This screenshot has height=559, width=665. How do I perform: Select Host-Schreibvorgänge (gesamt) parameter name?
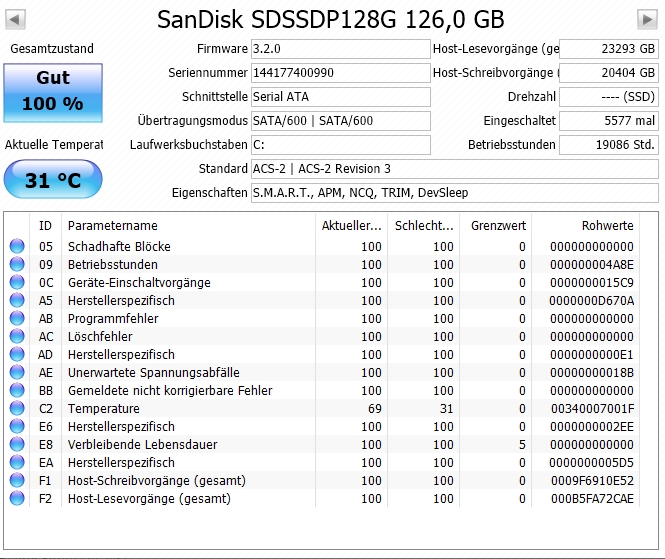157,481
